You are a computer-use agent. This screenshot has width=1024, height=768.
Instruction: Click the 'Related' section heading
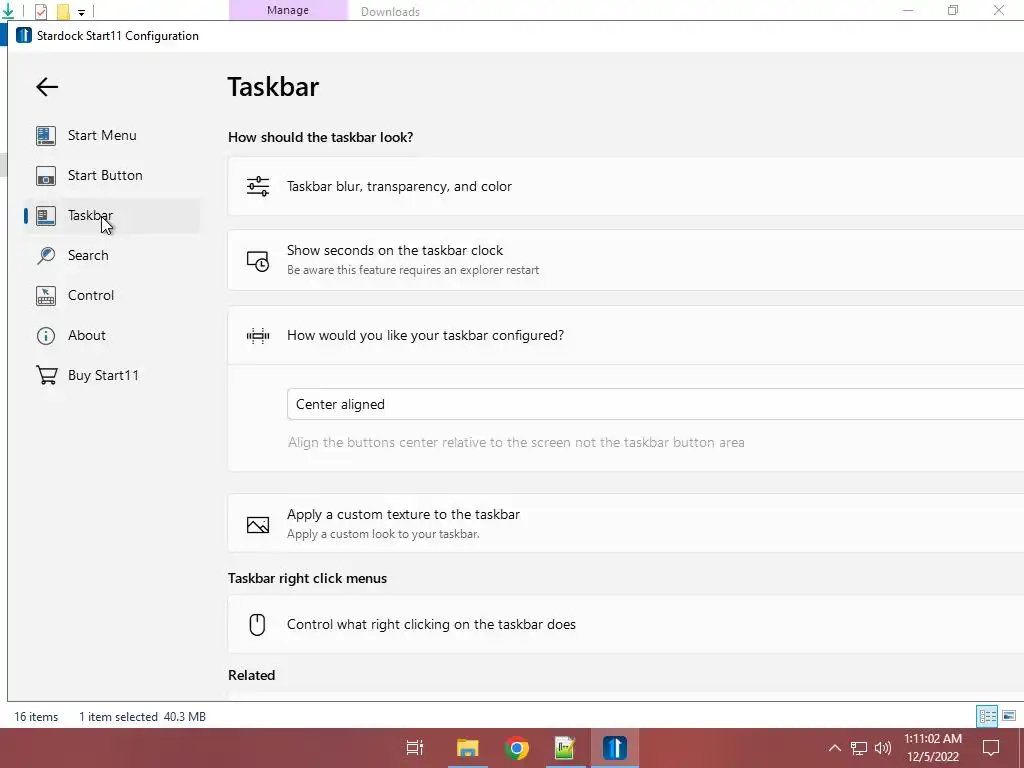pyautogui.click(x=251, y=675)
